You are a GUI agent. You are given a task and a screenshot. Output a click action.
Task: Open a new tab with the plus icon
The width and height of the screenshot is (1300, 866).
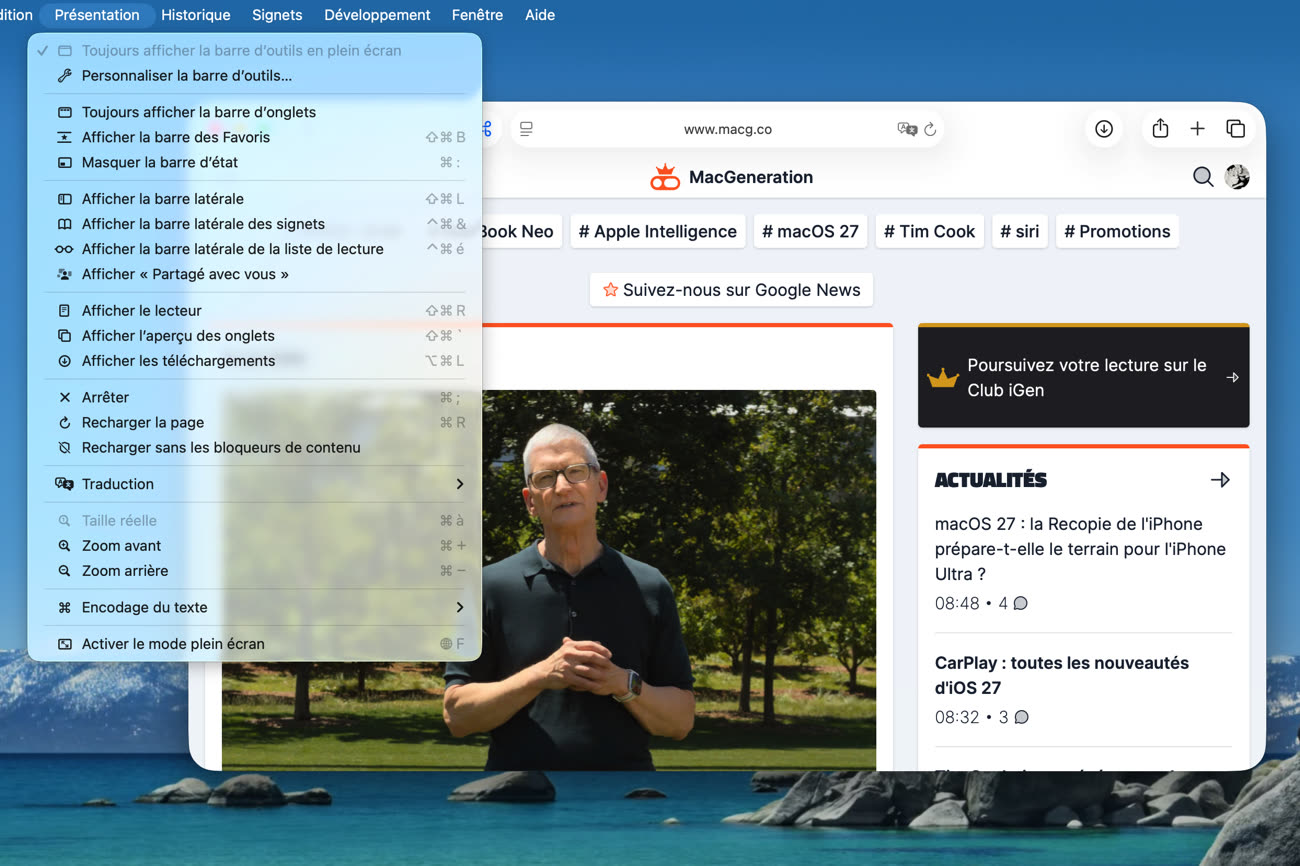pyautogui.click(x=1197, y=129)
